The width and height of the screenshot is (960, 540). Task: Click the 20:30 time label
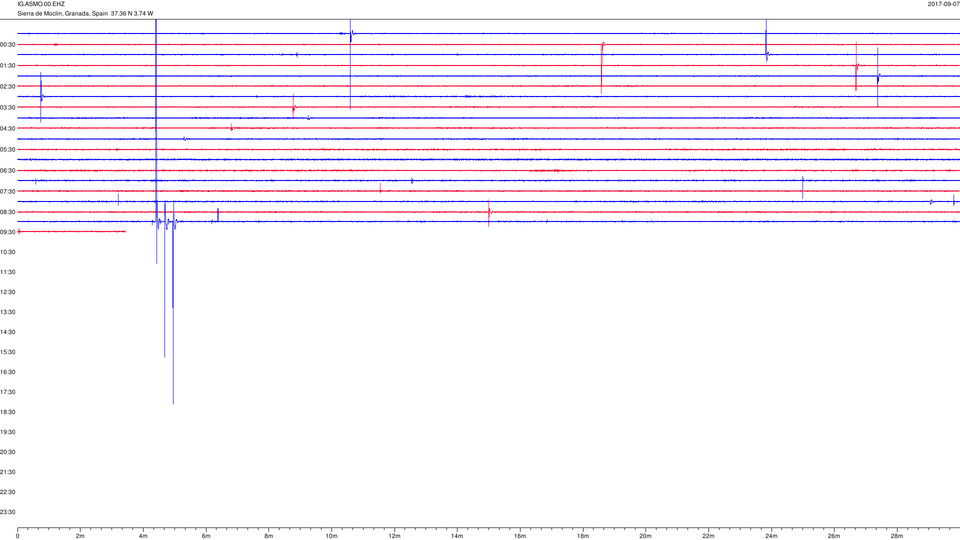click(7, 452)
